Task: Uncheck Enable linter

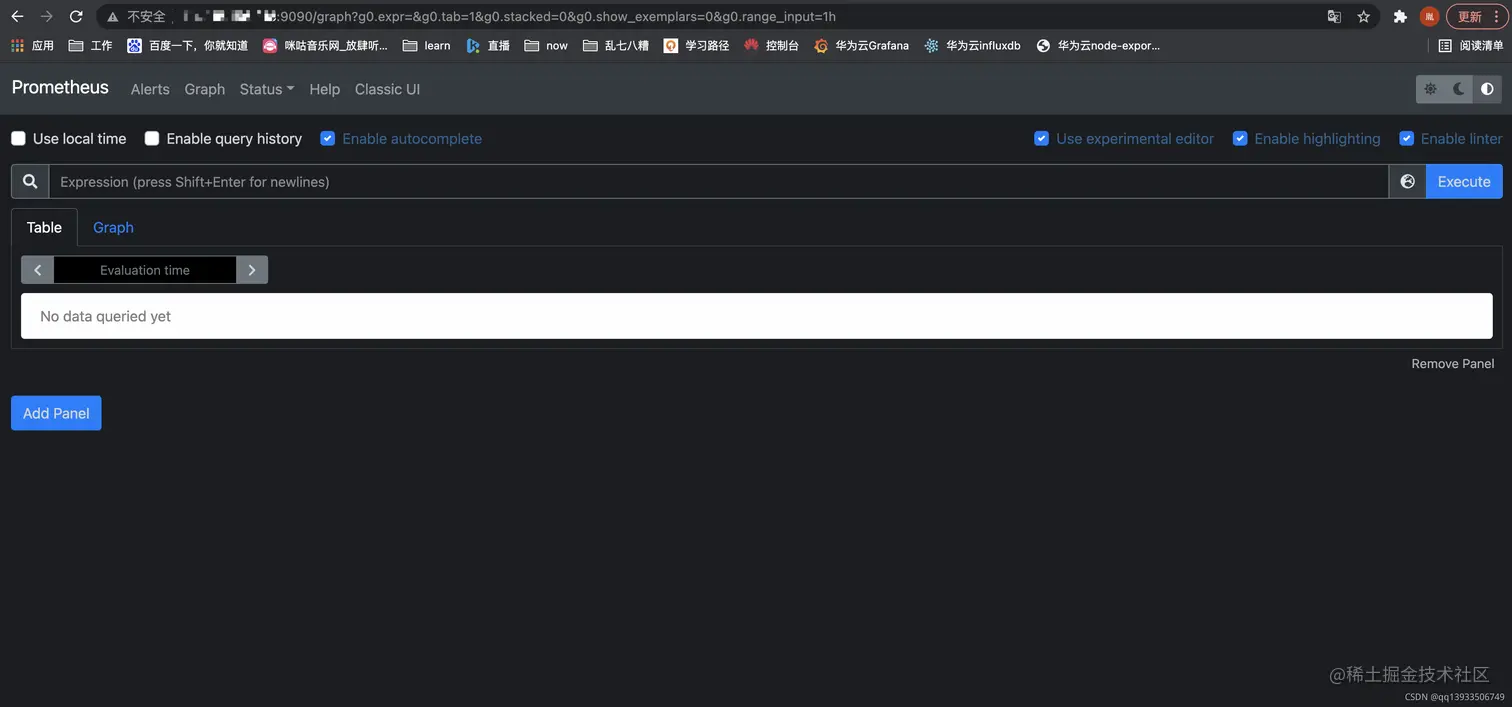Action: pos(1406,139)
